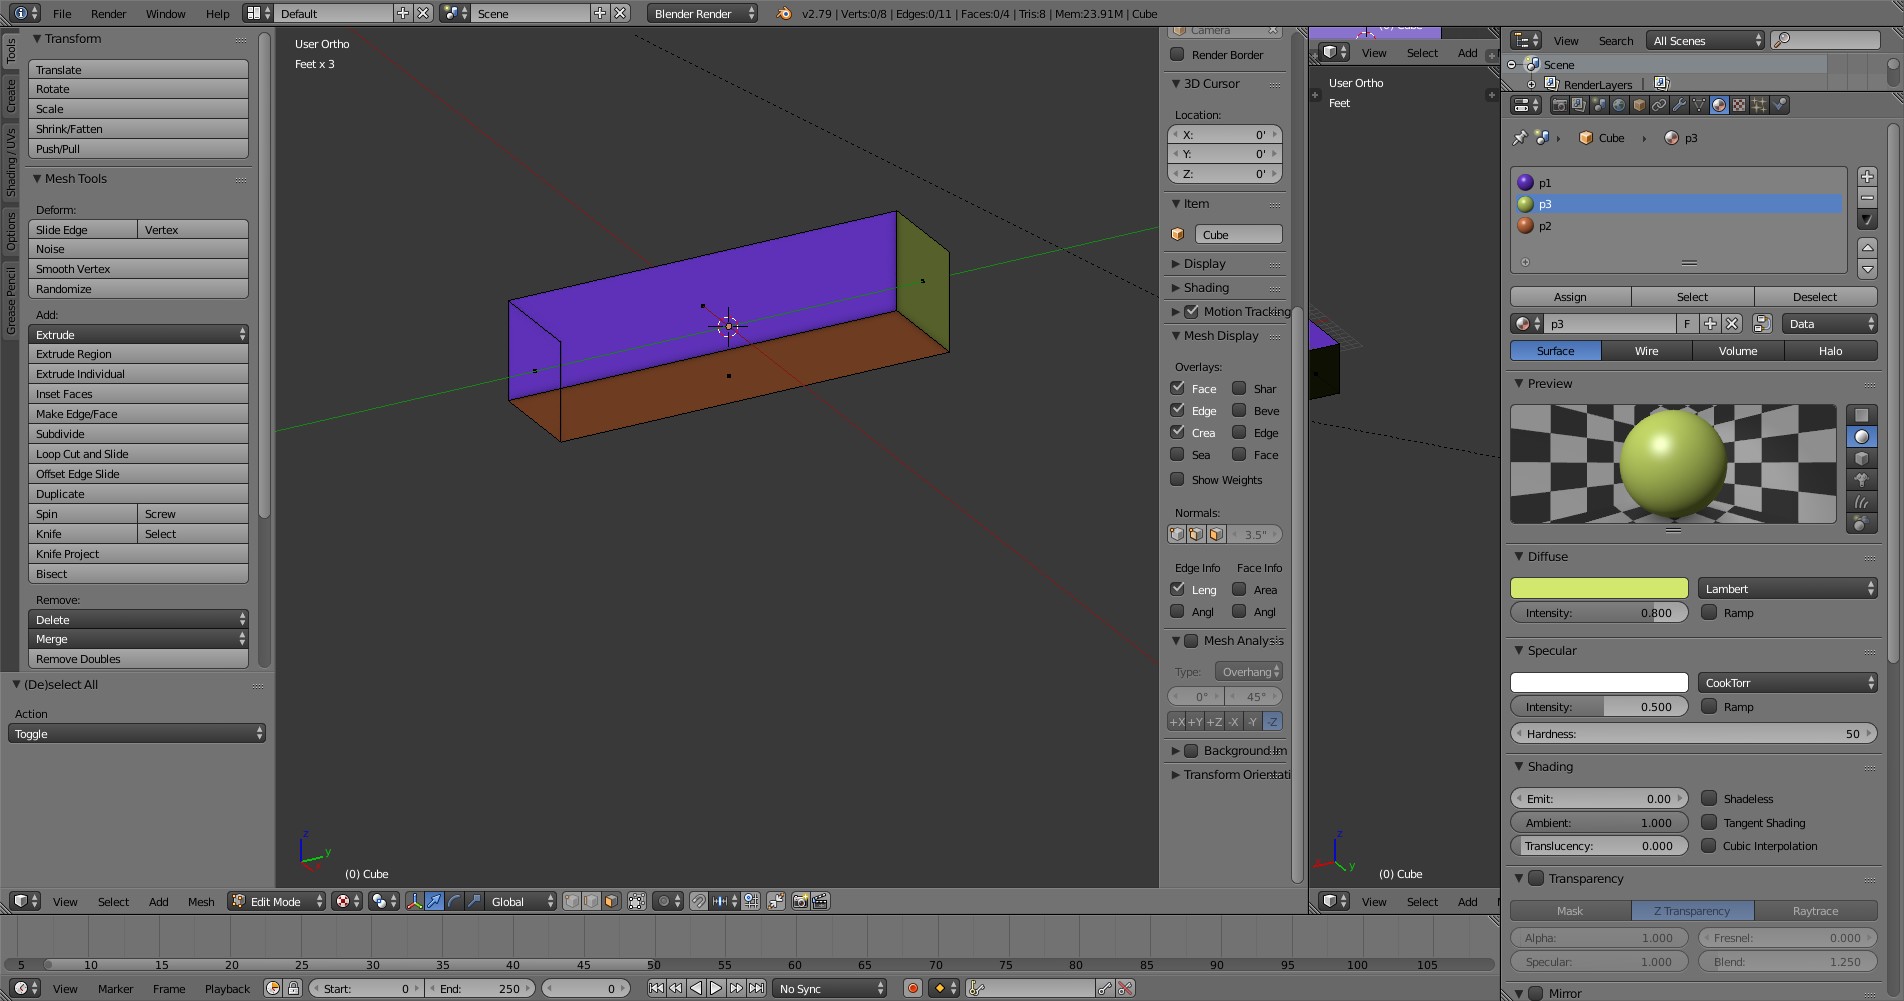Open the Lambert diffuse shader dropdown

click(x=1787, y=589)
